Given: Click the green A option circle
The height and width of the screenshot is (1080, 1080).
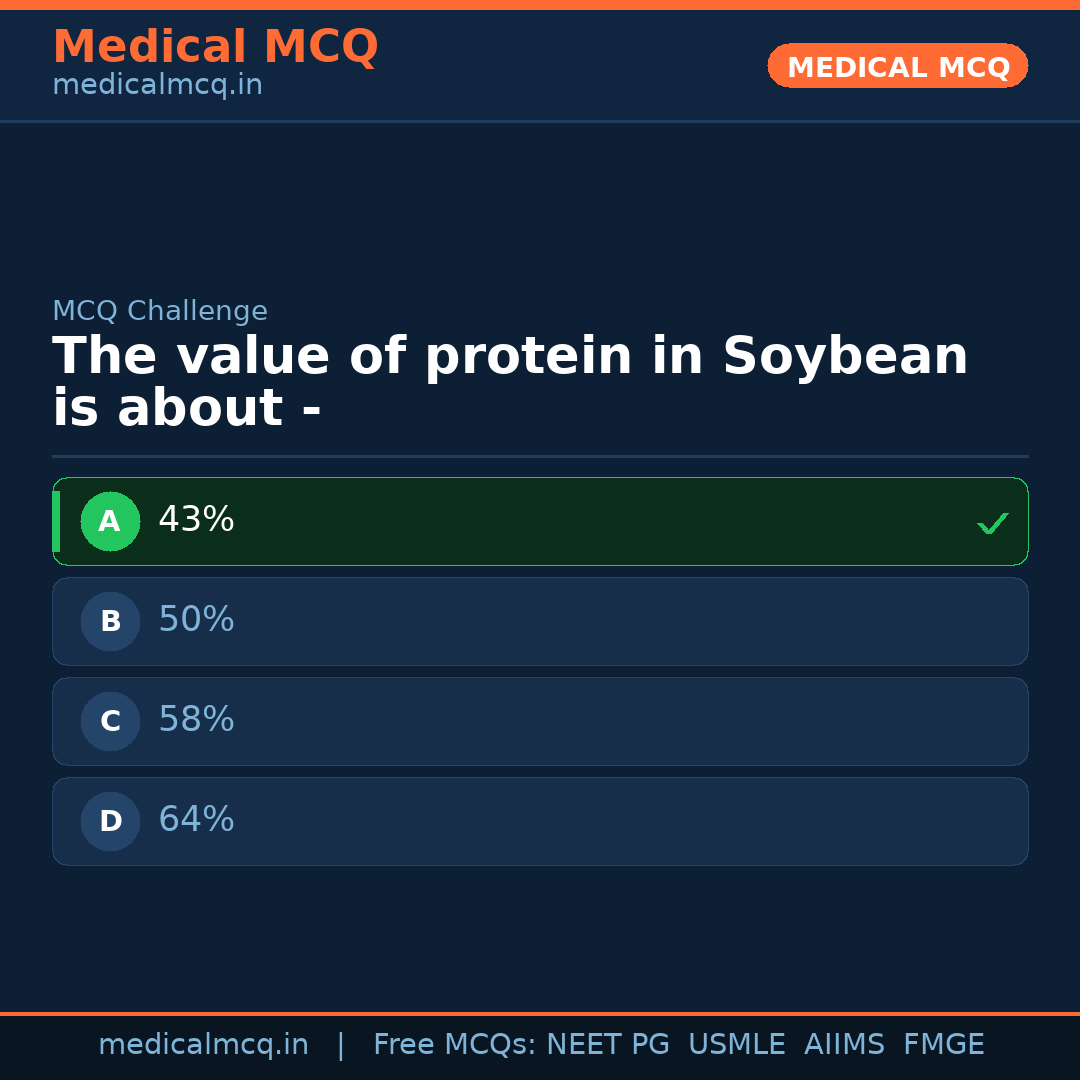Looking at the screenshot, I should click(110, 521).
